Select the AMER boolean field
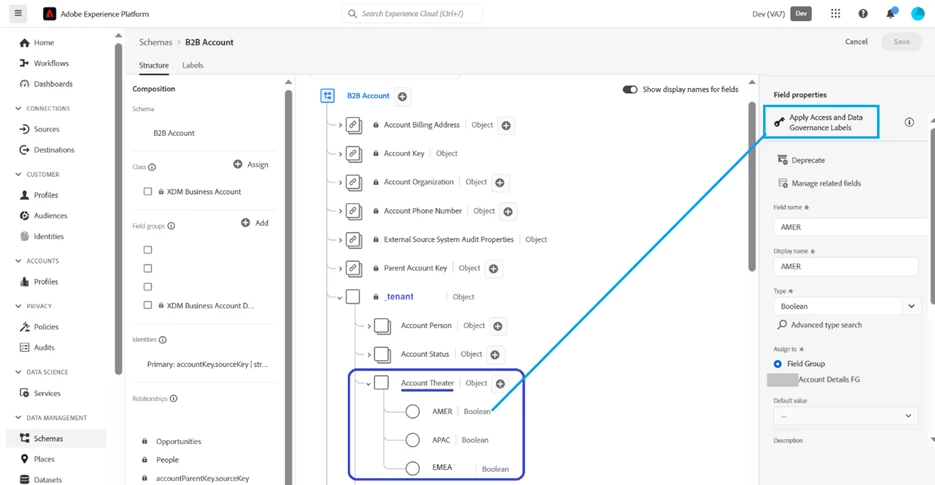The width and height of the screenshot is (935, 485). [x=413, y=412]
